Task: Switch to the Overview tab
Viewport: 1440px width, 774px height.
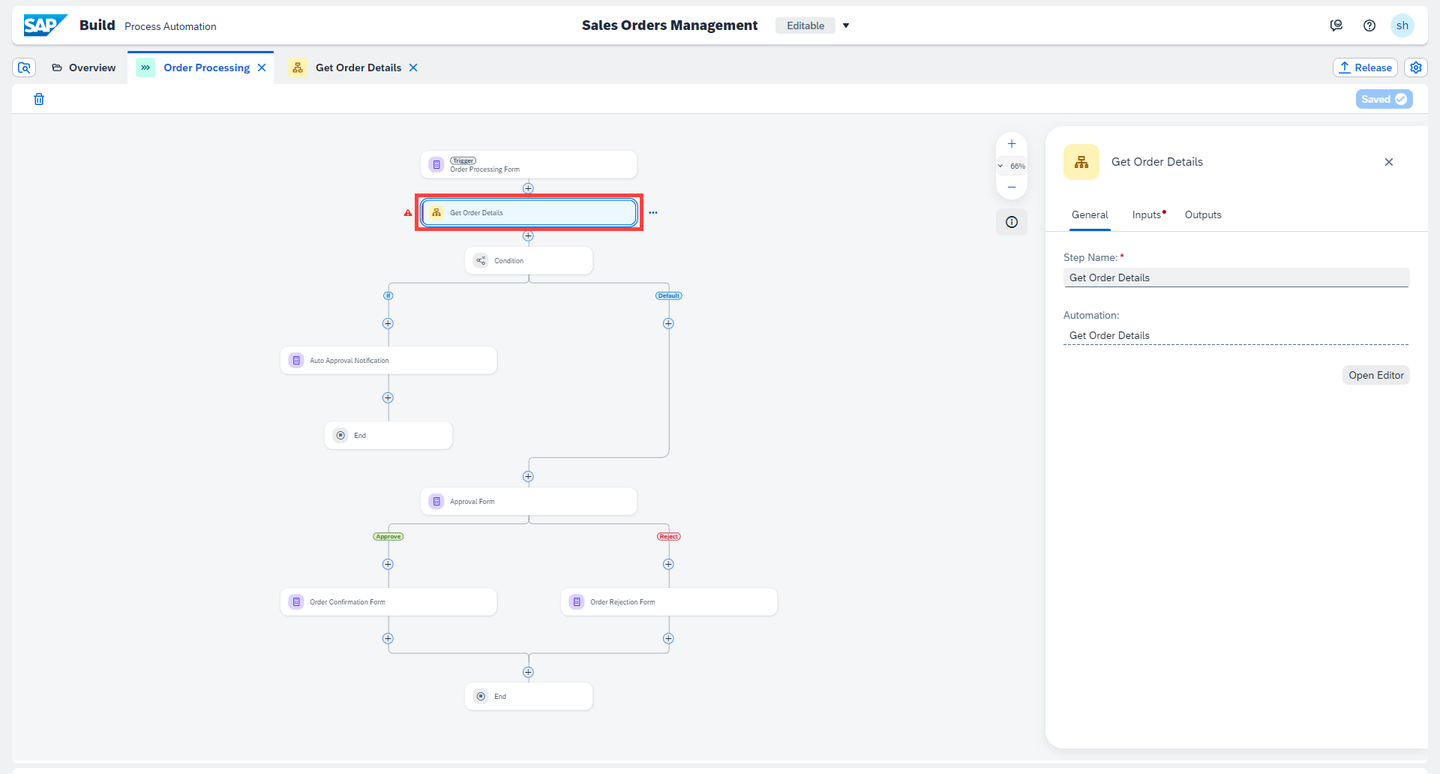Action: click(x=84, y=67)
